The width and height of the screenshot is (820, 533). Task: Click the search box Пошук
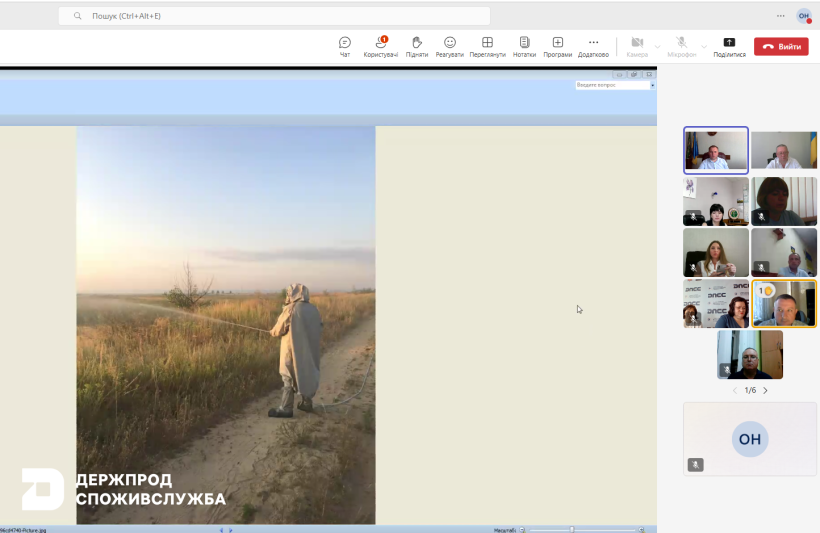tap(275, 16)
